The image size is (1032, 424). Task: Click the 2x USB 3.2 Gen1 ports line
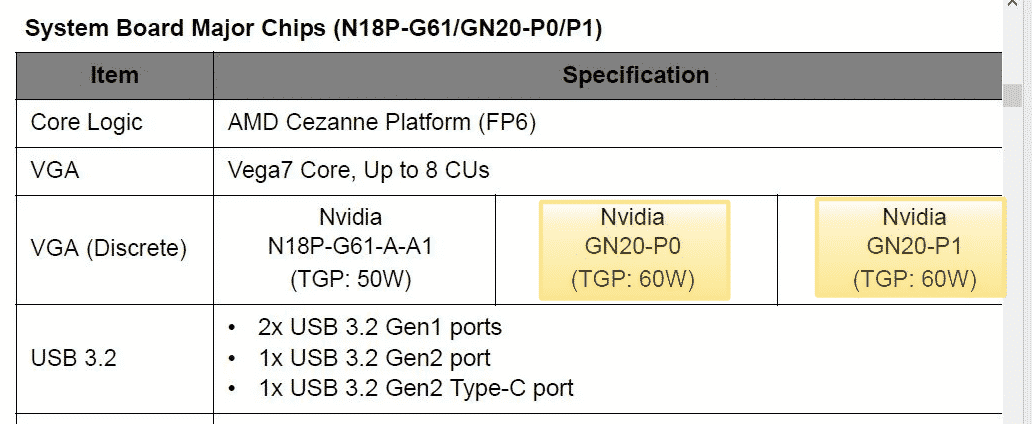click(x=379, y=327)
